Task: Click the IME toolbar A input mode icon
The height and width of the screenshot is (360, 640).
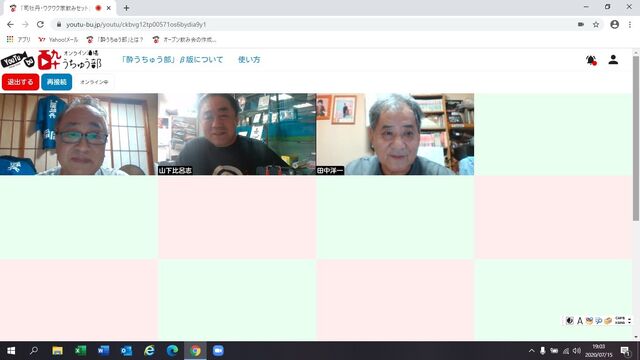Action: tap(580, 321)
